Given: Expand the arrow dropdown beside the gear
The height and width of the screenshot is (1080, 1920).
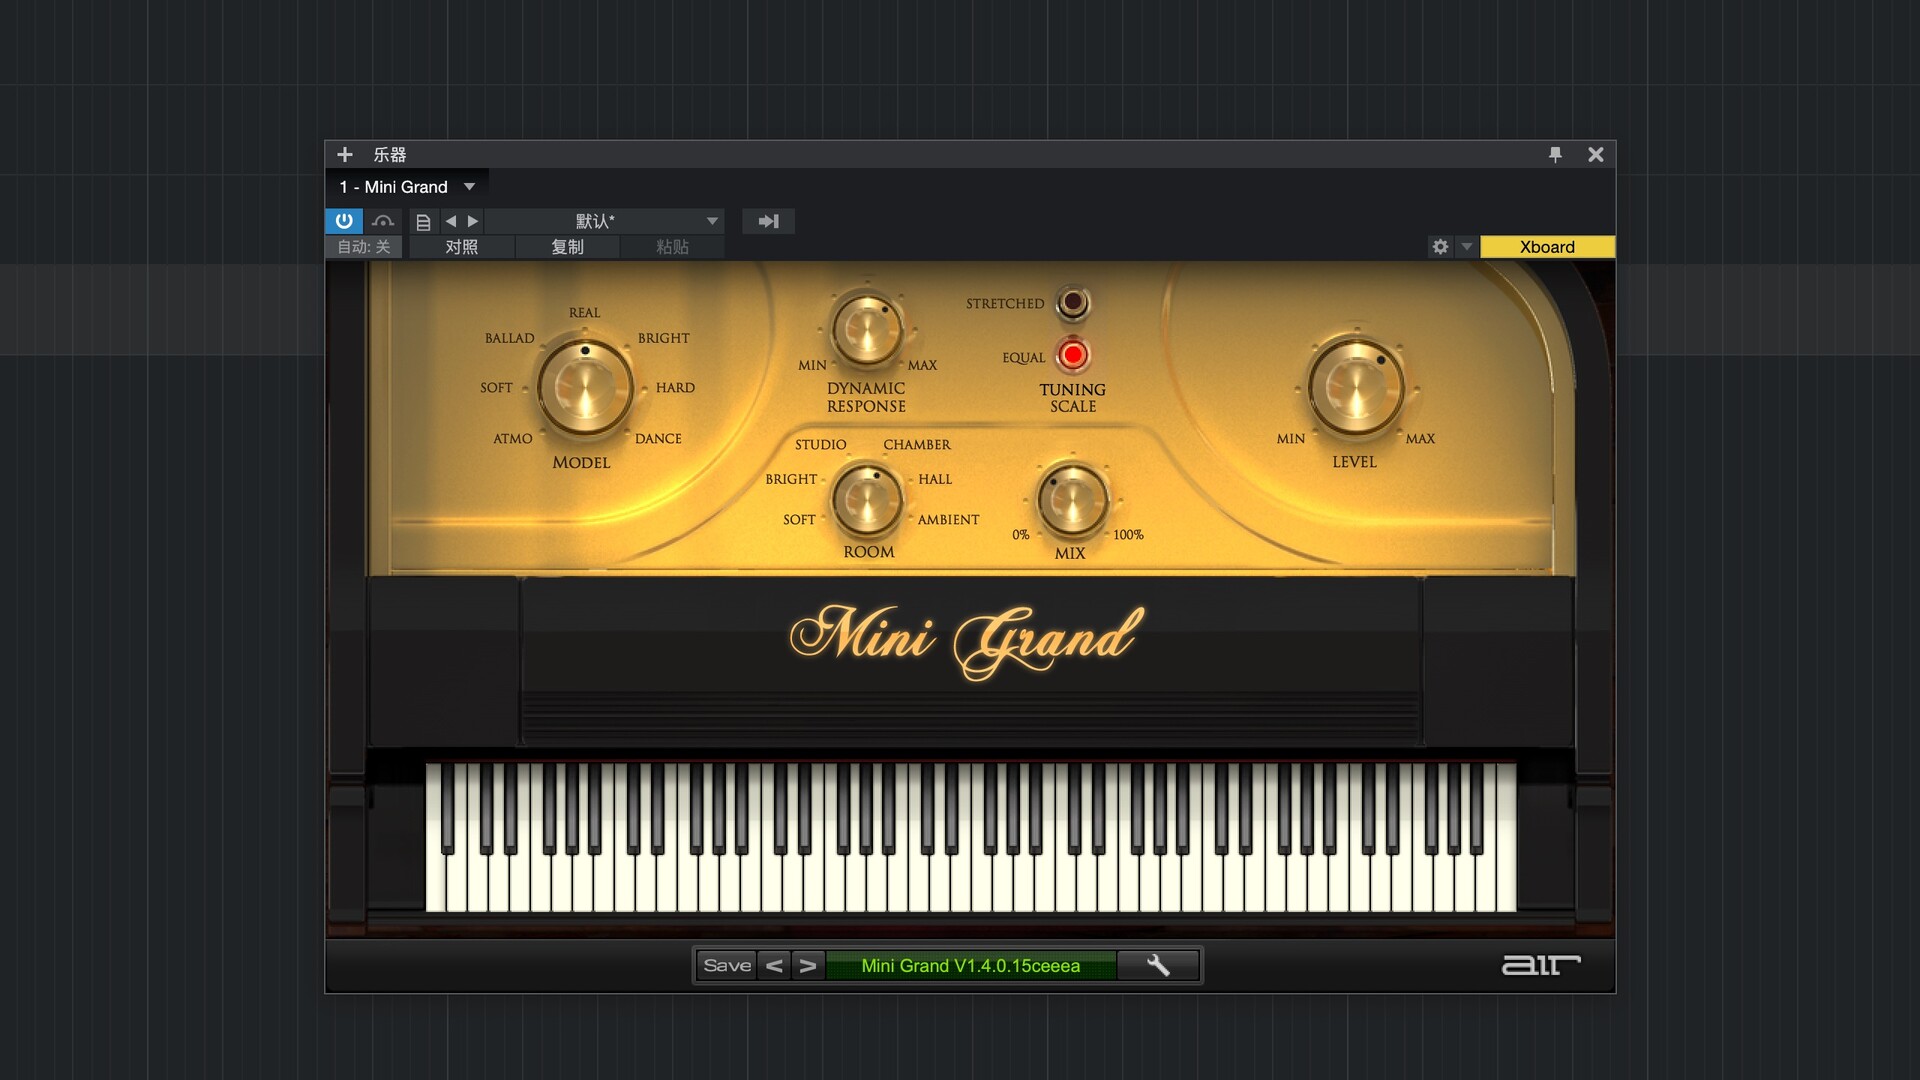Looking at the screenshot, I should (x=1466, y=247).
